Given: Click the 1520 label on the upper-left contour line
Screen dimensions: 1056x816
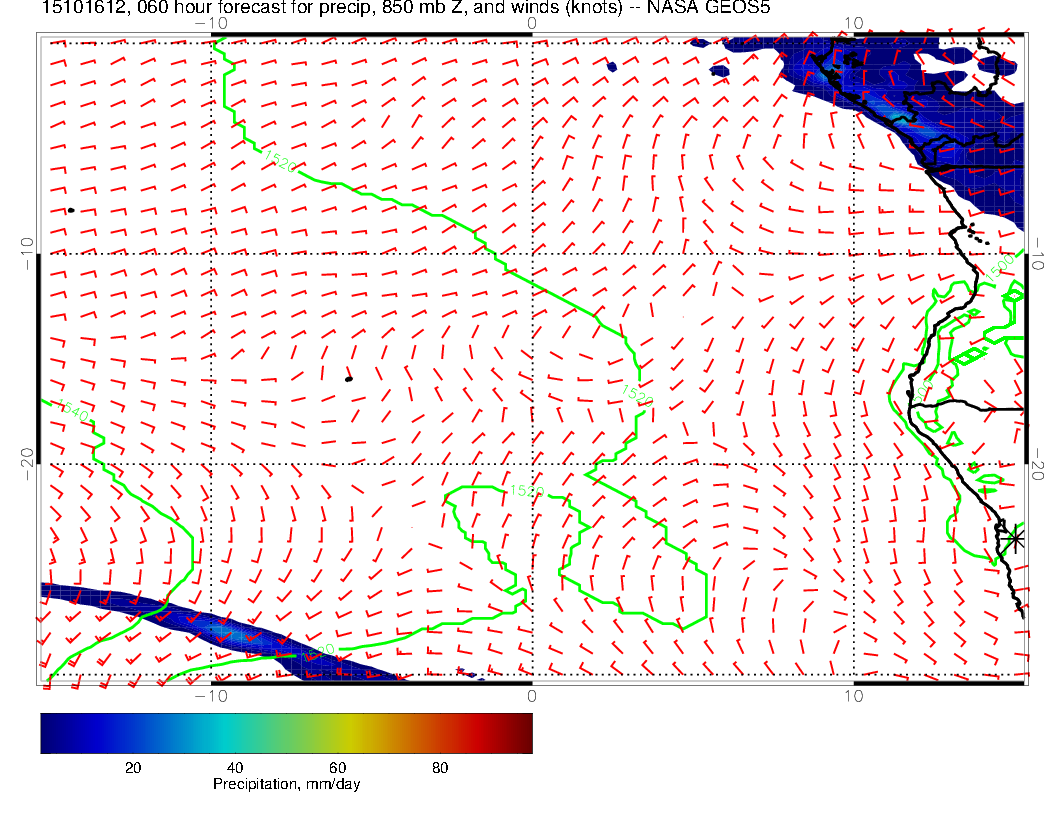Looking at the screenshot, I should tap(279, 160).
